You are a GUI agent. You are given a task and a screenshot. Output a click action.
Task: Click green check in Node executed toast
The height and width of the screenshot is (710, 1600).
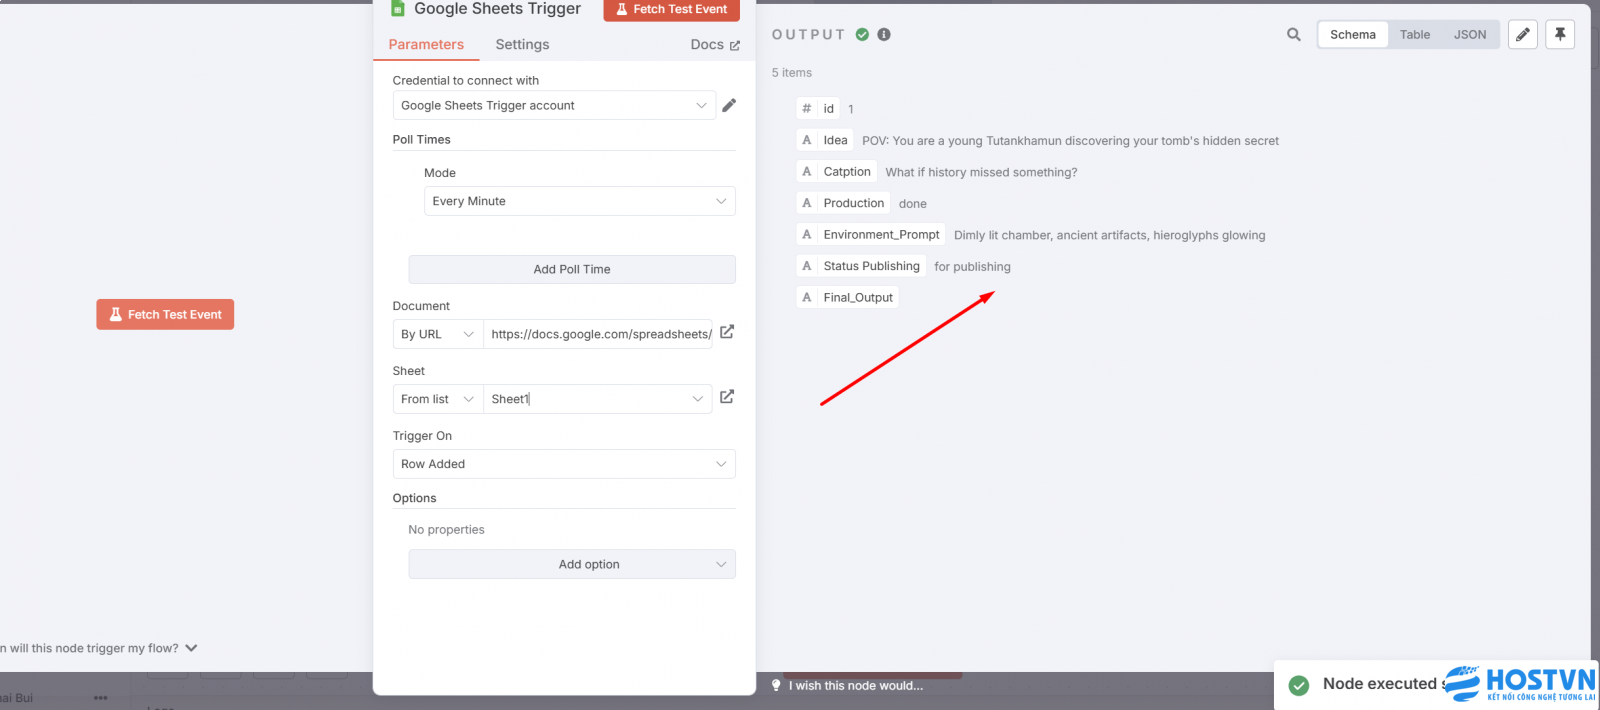pos(1299,685)
